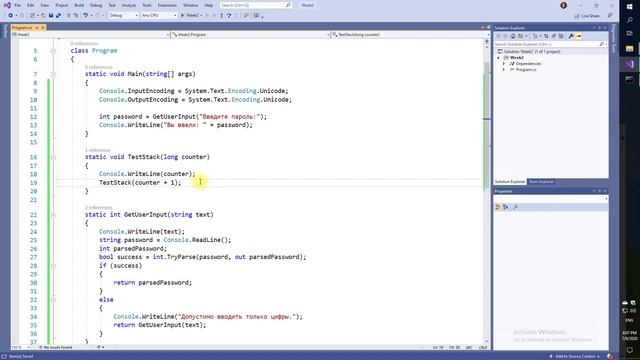Viewport: 640px width, 360px height.
Task: Click Property Pages wrench in Properties panel
Action: 515,207
